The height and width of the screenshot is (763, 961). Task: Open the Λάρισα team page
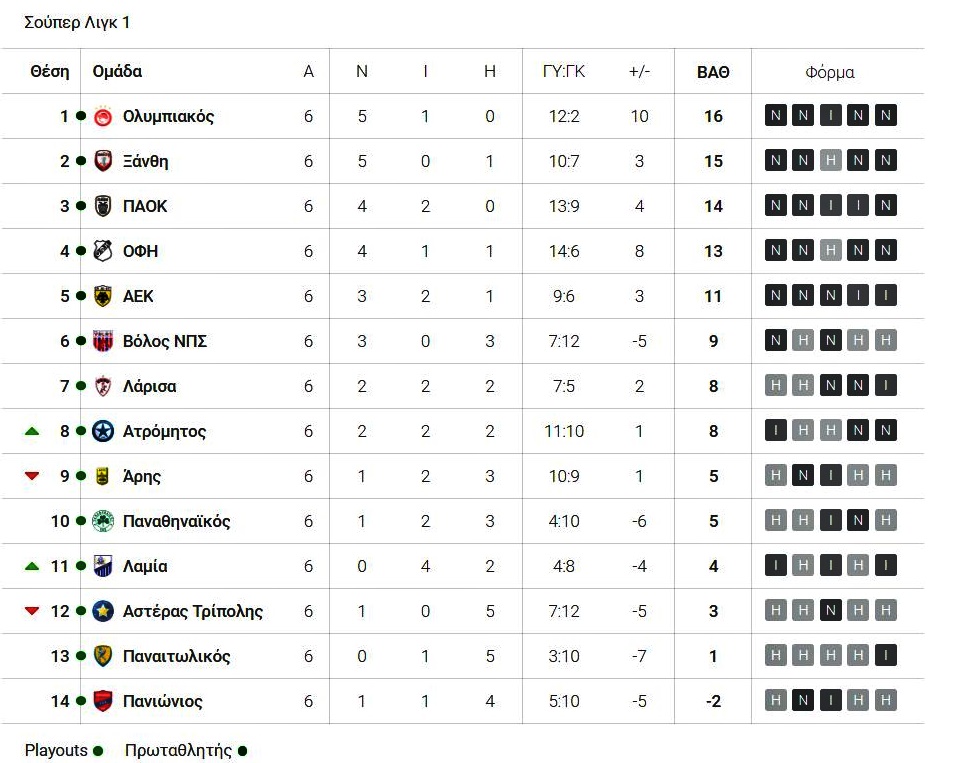click(x=149, y=386)
